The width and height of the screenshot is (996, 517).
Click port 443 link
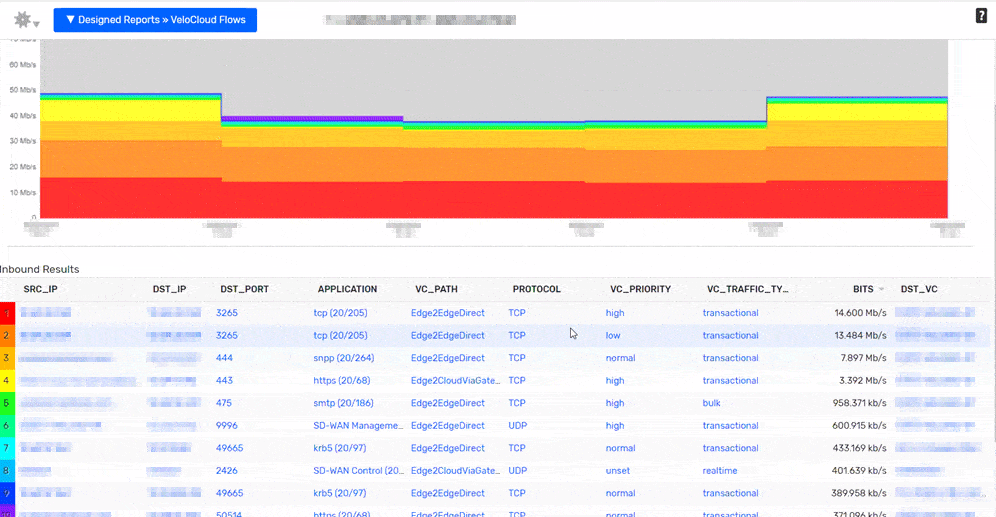pyautogui.click(x=224, y=380)
